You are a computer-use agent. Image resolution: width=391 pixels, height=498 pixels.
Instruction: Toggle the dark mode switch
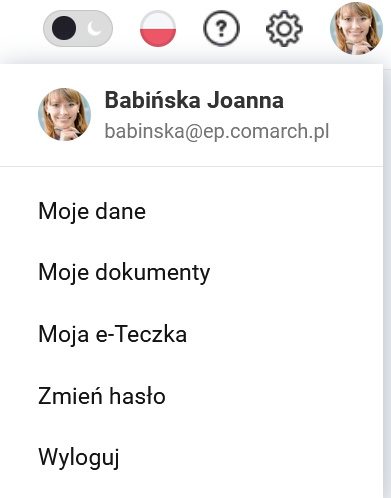(78, 28)
